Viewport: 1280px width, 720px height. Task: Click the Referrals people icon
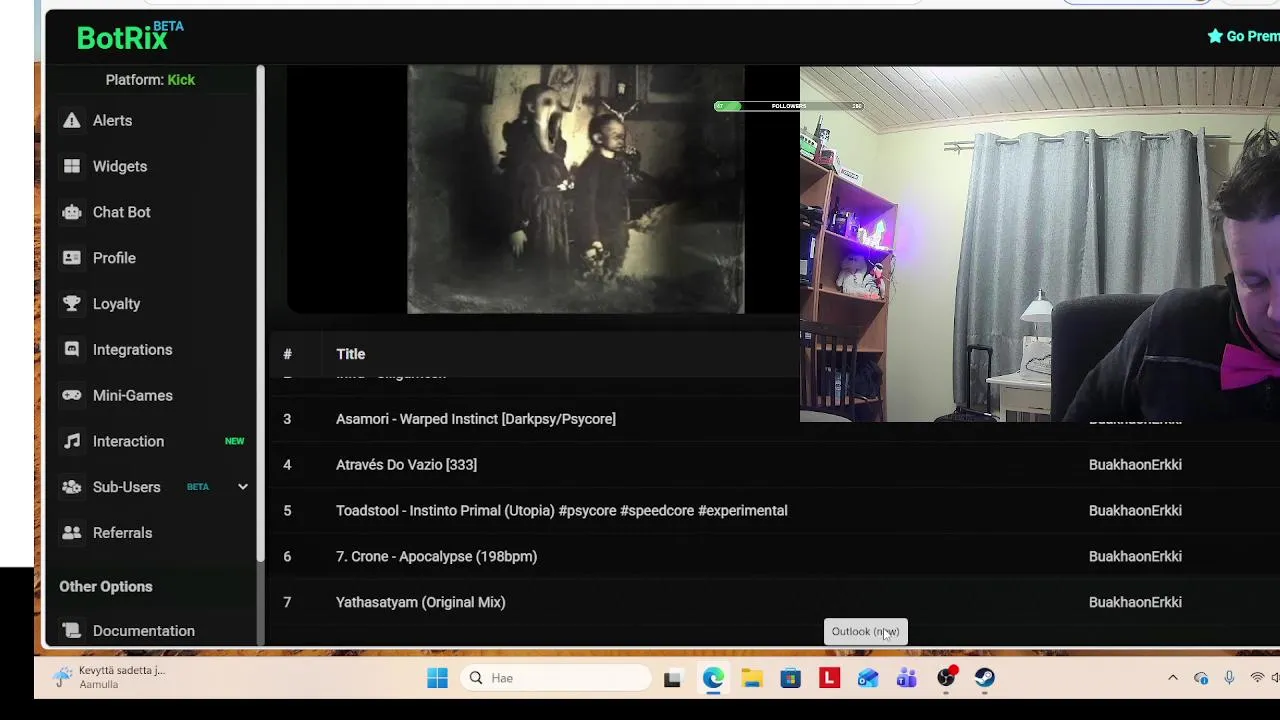click(72, 533)
